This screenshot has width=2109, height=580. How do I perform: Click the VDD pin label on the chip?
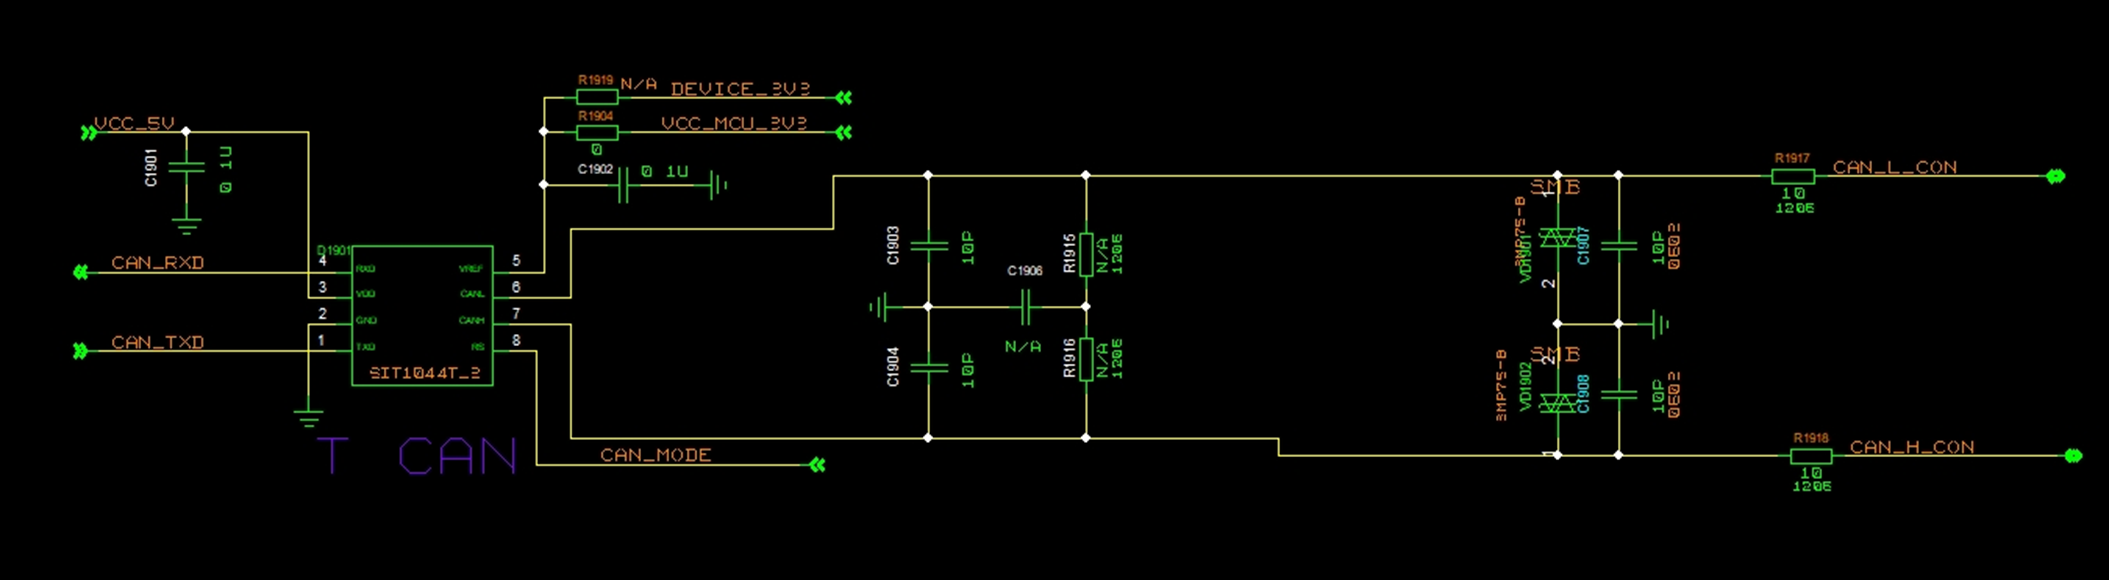pyautogui.click(x=366, y=294)
